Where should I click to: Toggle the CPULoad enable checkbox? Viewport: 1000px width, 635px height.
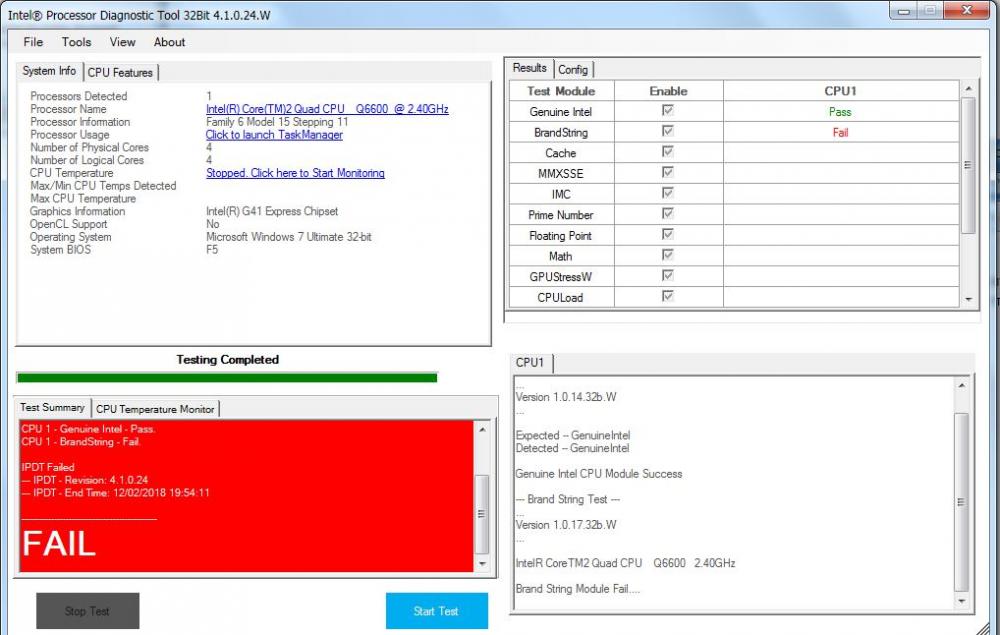pos(668,296)
